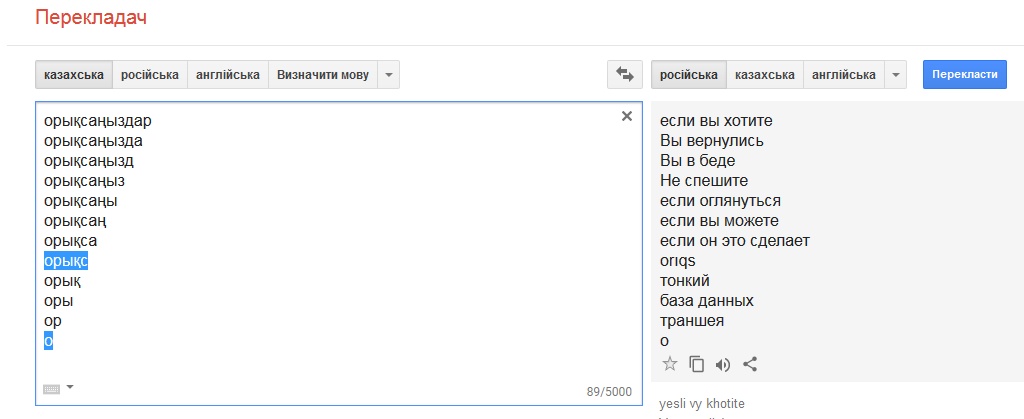Share the translation
The width and height of the screenshot is (1024, 419).
pyautogui.click(x=750, y=364)
